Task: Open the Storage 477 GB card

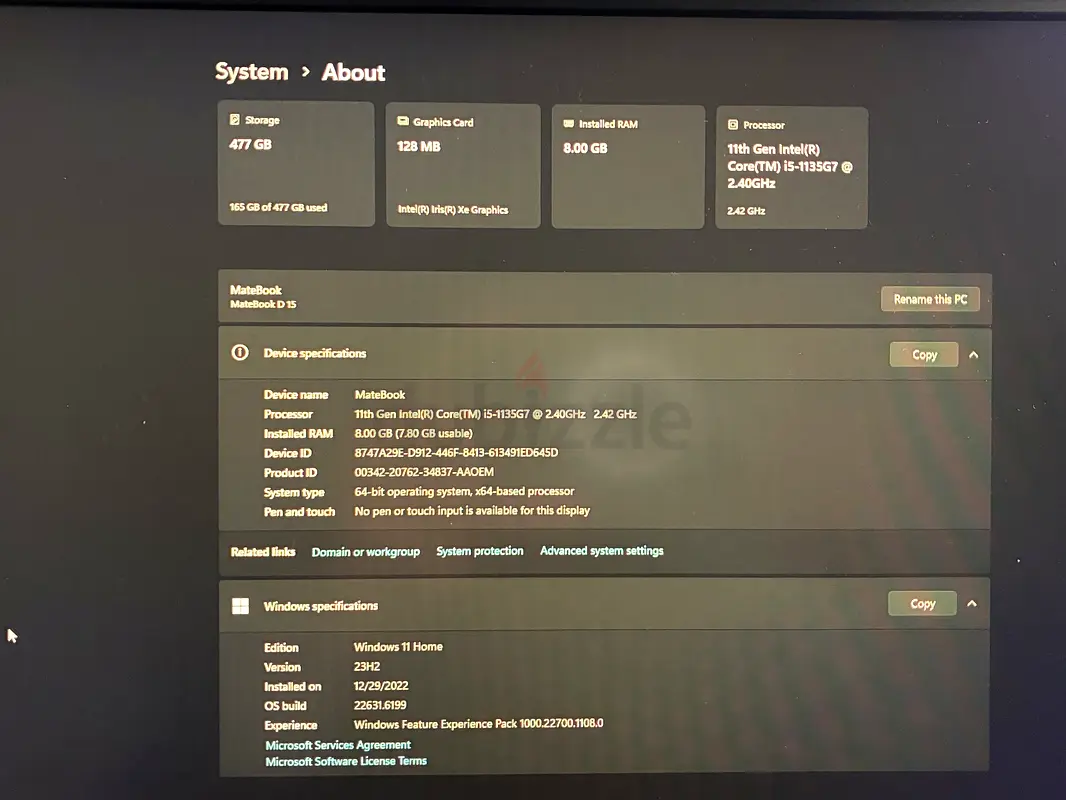Action: [296, 163]
